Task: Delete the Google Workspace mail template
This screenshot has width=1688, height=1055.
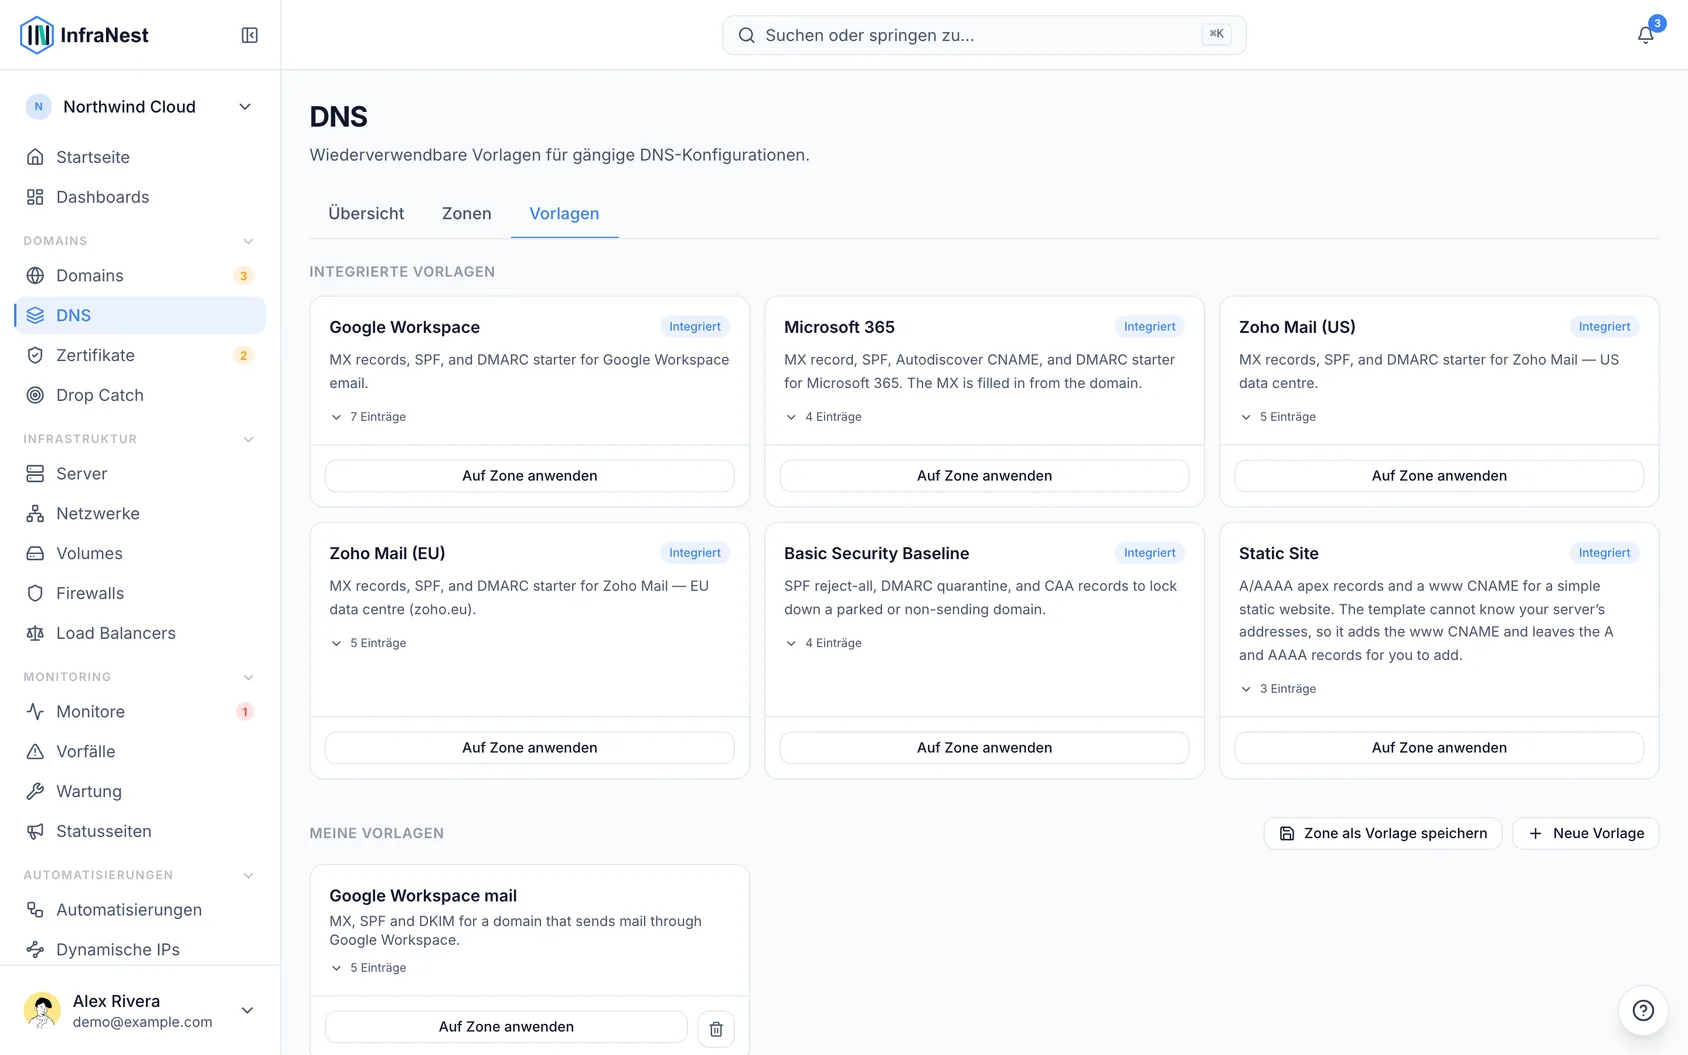Action: click(x=716, y=1028)
